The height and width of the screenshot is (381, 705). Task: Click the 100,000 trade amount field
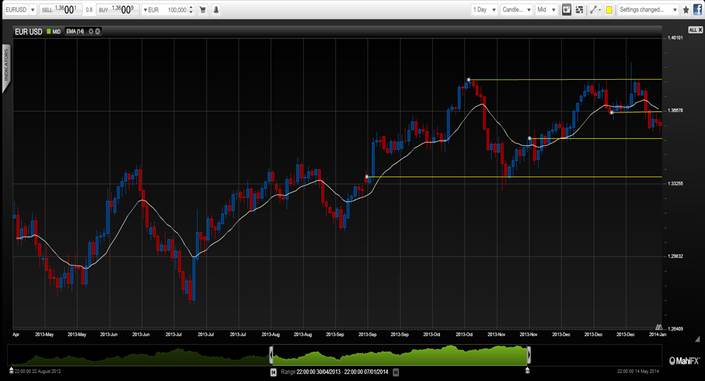pos(177,9)
